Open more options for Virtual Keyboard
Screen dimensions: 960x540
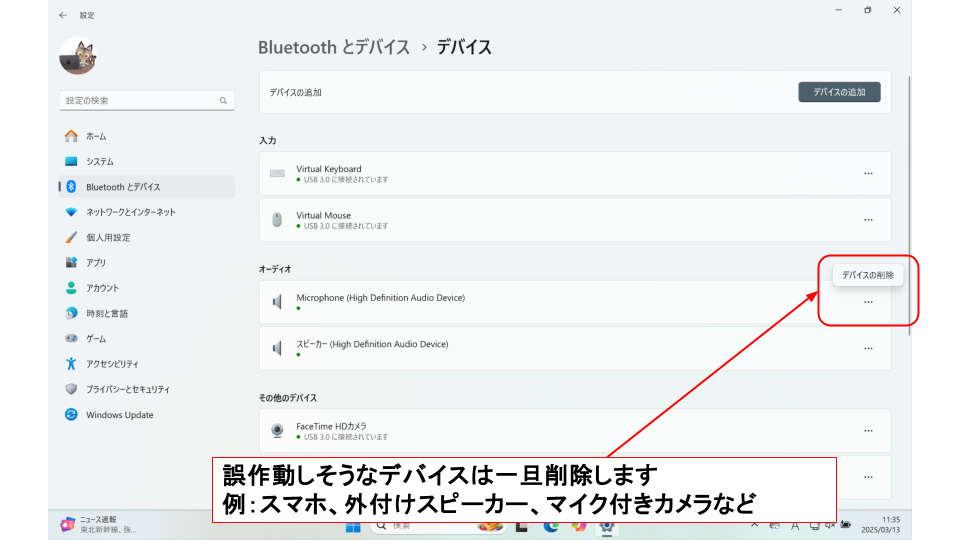click(868, 174)
